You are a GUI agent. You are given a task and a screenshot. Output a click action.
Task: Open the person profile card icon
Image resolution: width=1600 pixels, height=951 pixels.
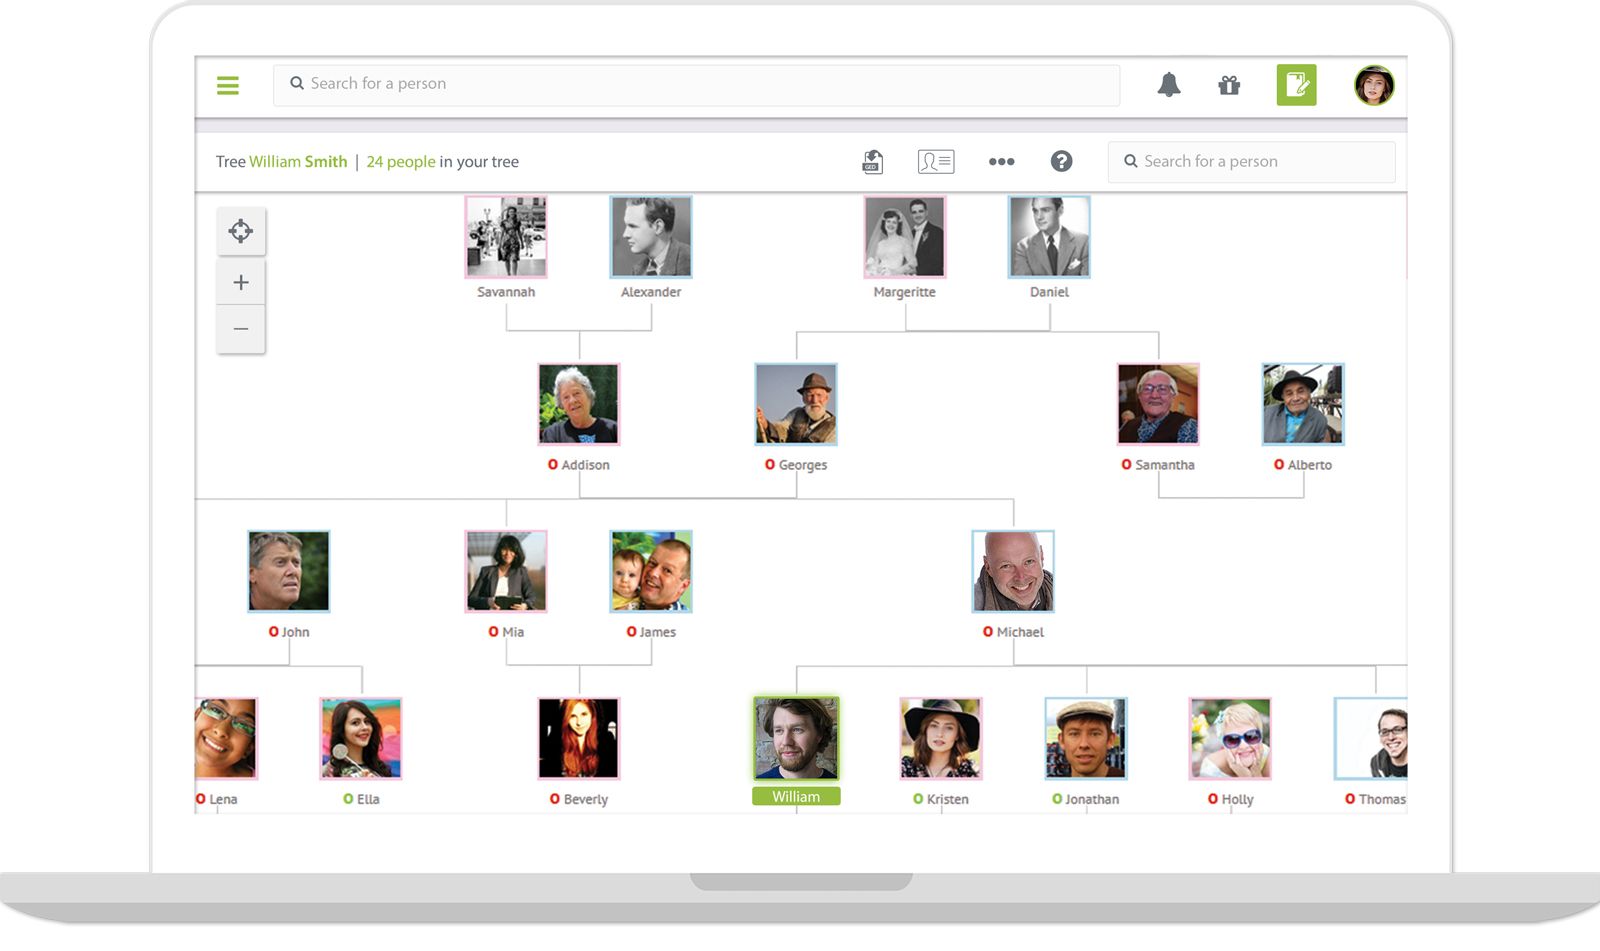point(935,161)
